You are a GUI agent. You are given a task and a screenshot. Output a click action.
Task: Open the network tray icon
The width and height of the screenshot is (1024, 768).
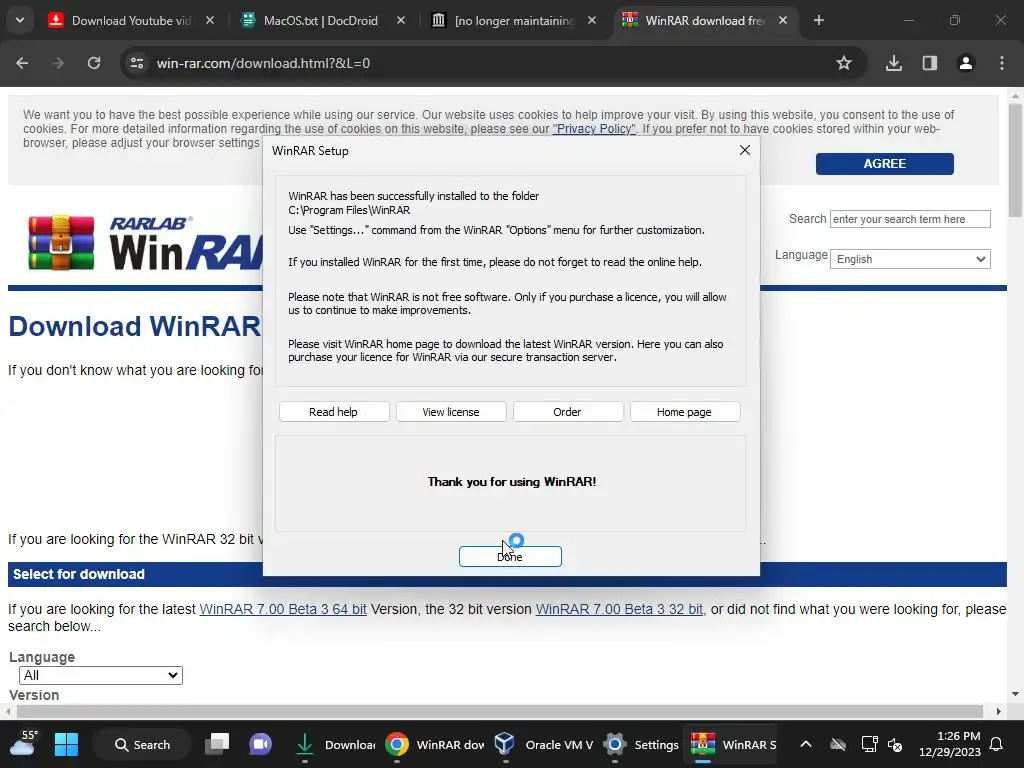[x=869, y=744]
